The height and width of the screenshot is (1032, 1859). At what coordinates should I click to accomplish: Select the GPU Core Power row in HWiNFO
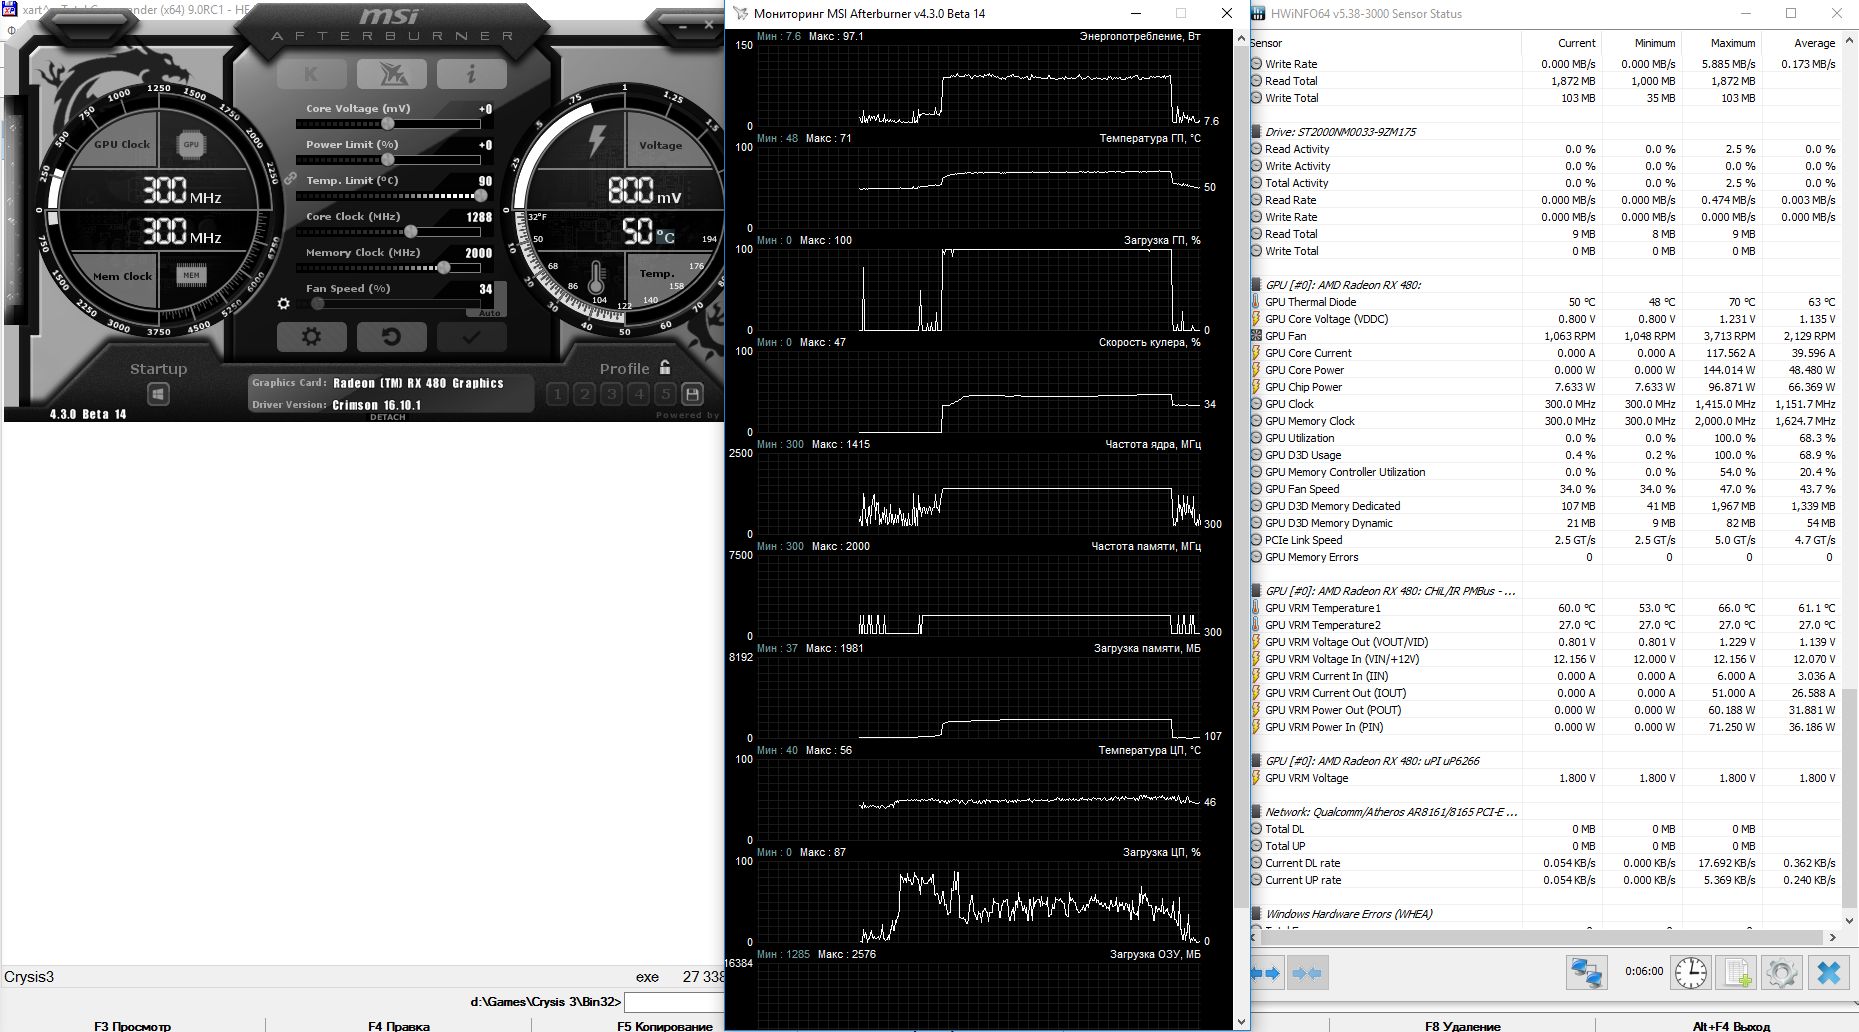pos(1545,370)
